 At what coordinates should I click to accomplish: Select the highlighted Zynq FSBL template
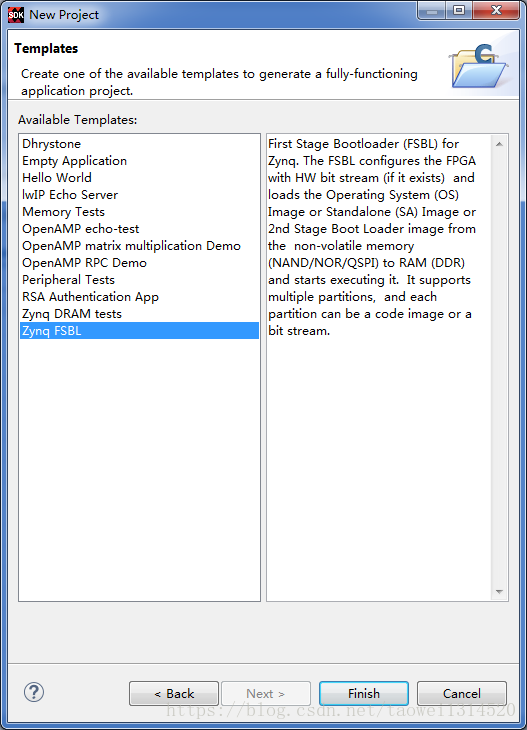(139, 331)
